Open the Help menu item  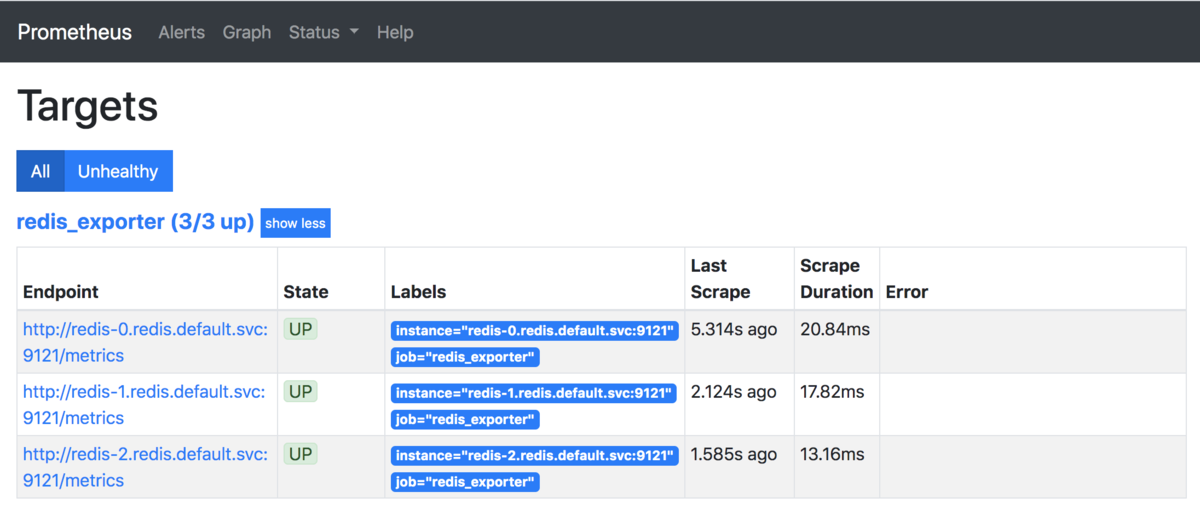[395, 32]
